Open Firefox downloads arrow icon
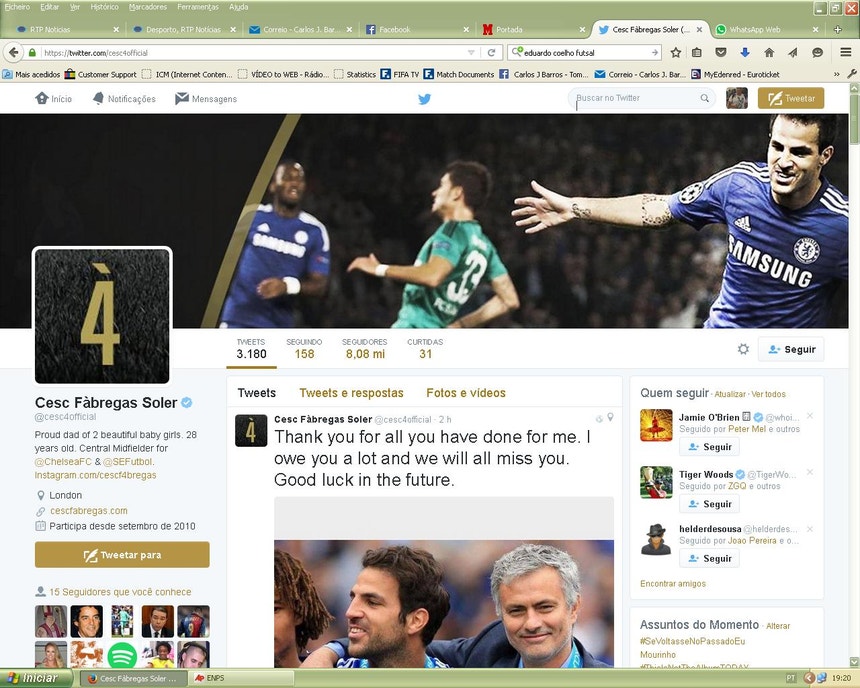 [x=745, y=52]
